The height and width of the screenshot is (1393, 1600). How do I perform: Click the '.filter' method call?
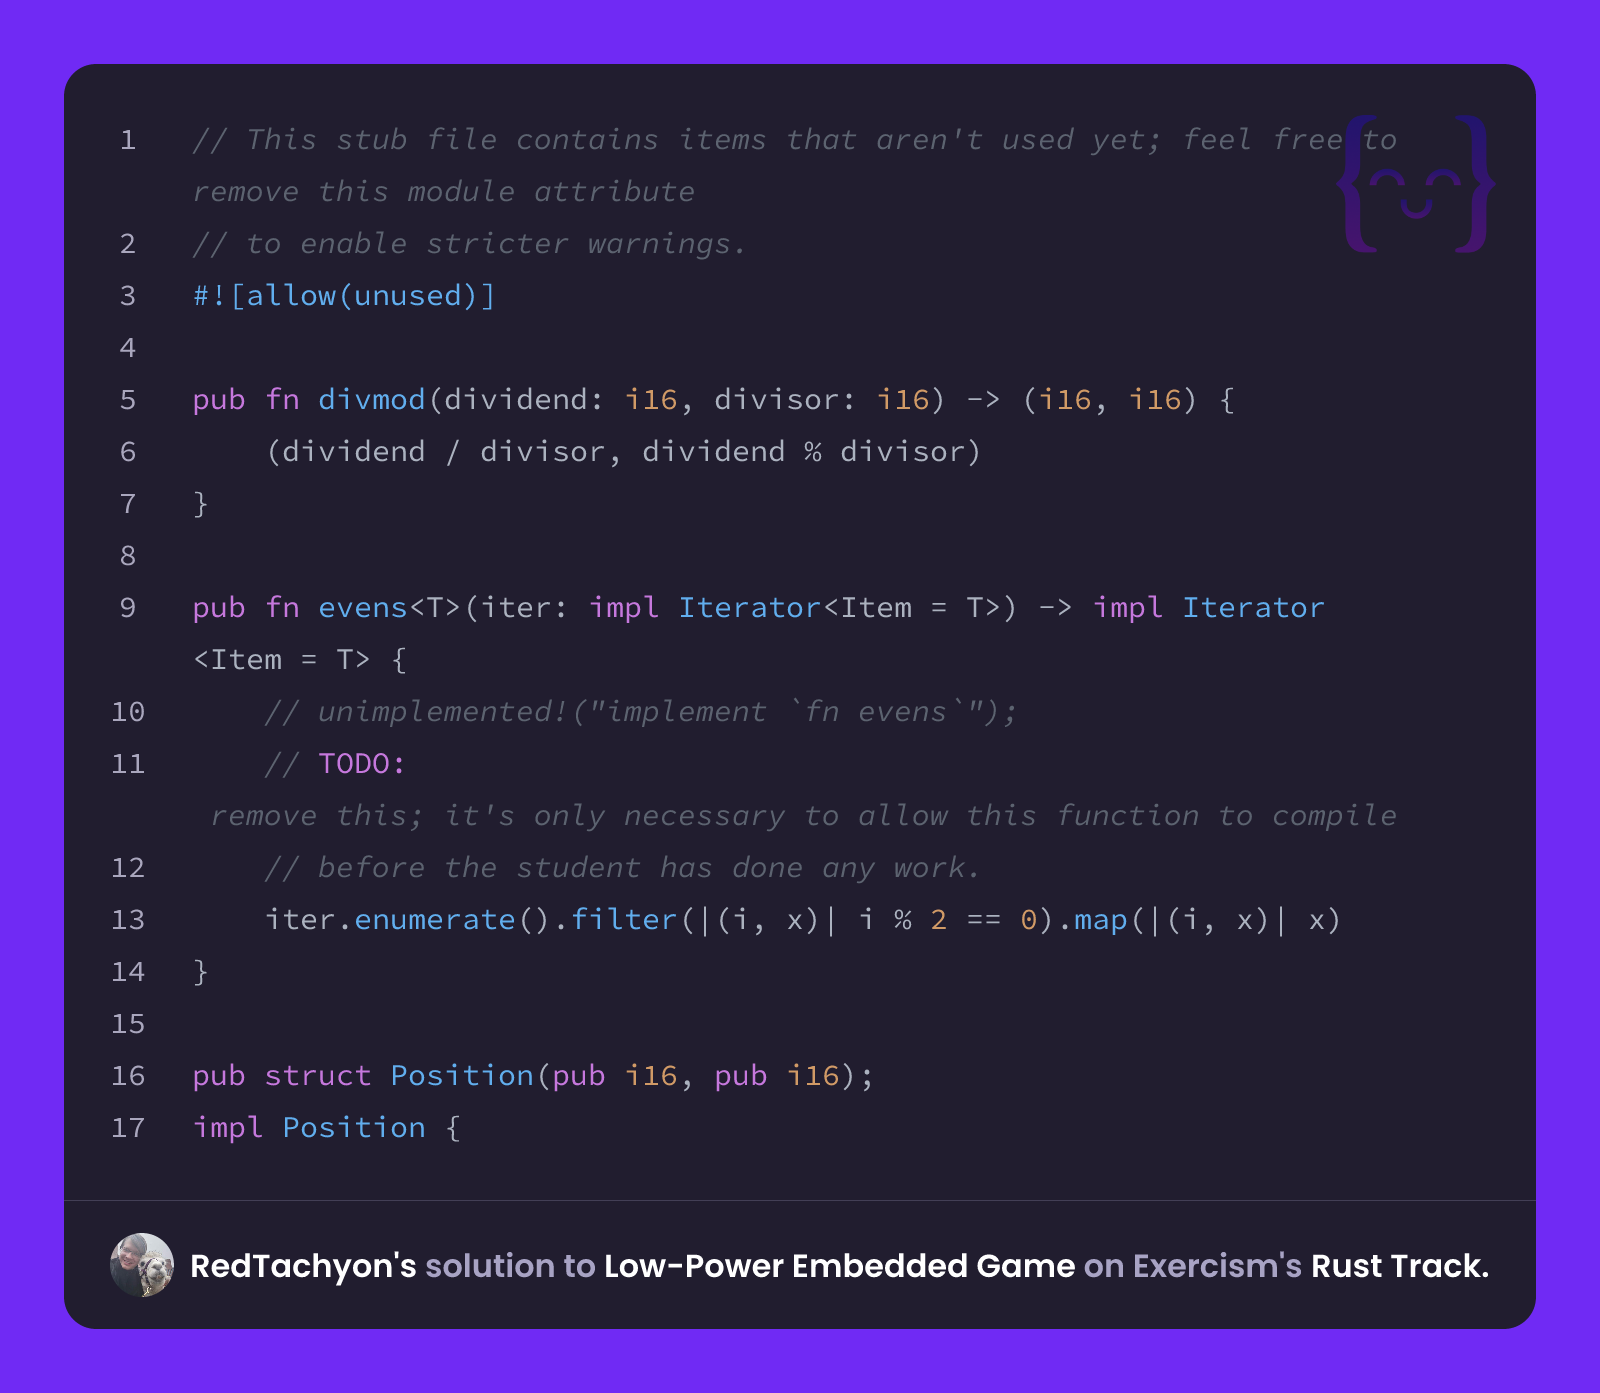pos(615,920)
